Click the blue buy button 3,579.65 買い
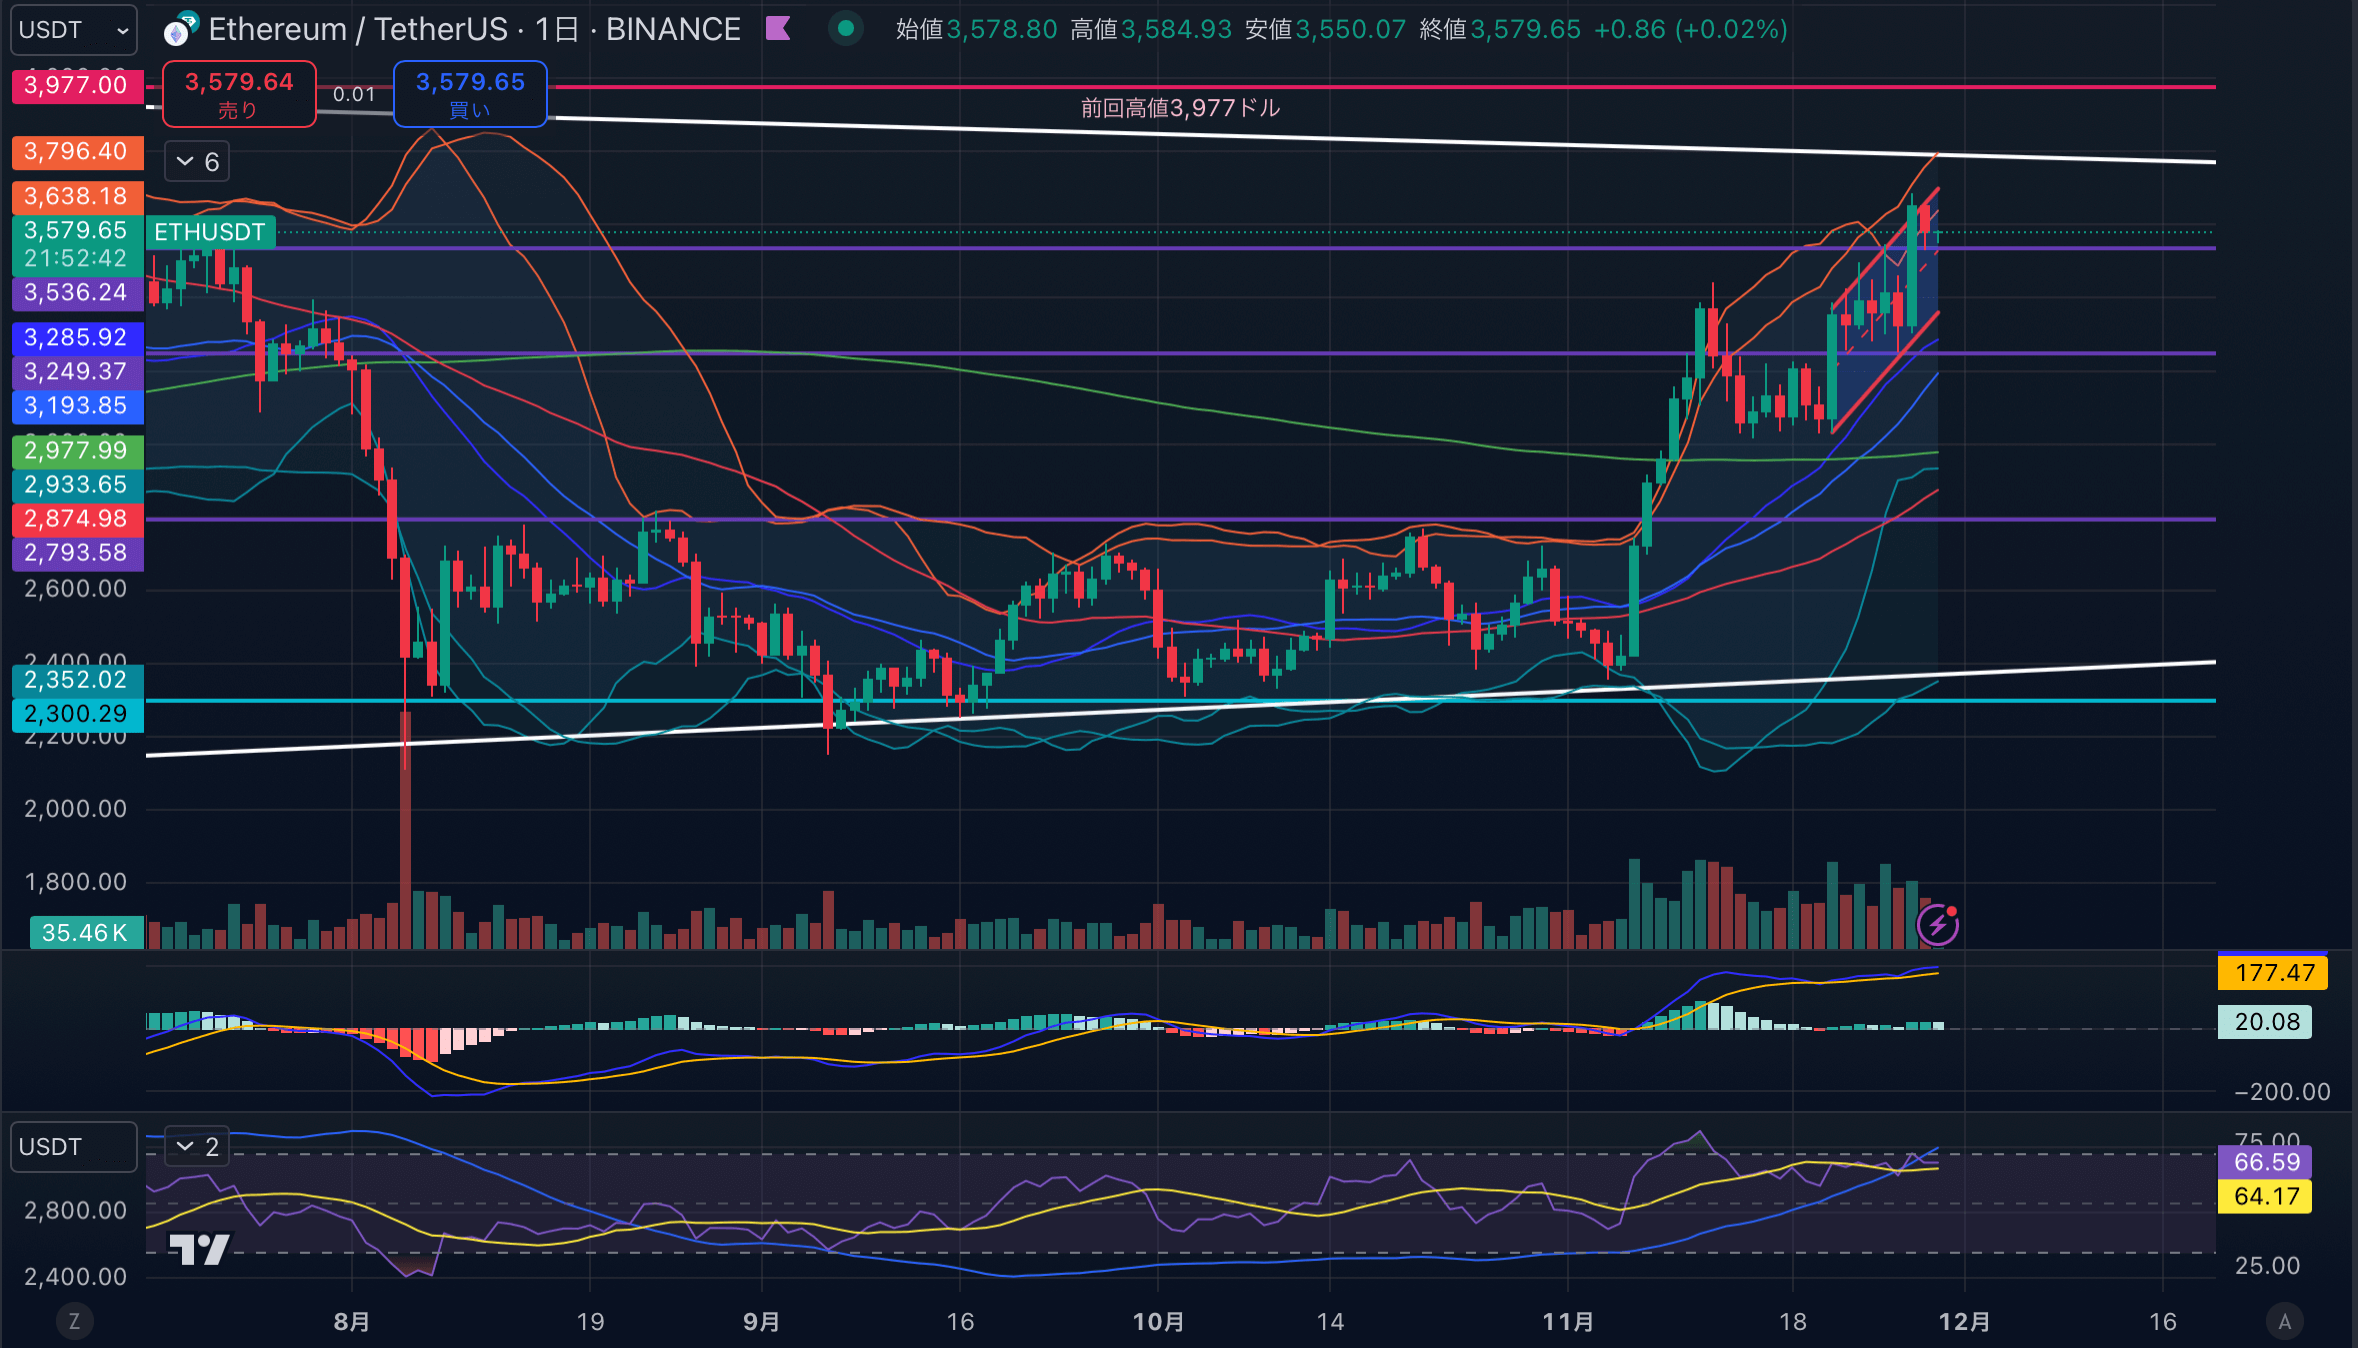Viewport: 2358px width, 1348px height. click(470, 94)
